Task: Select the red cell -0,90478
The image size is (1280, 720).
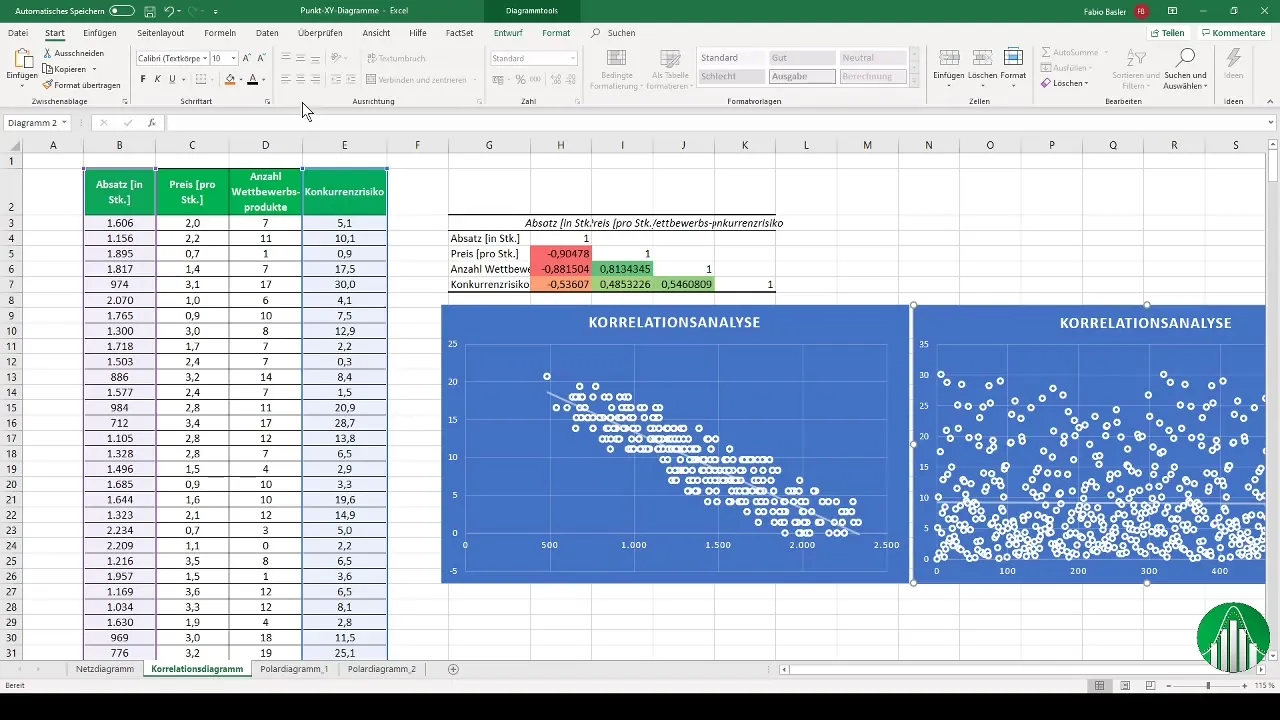Action: (560, 254)
